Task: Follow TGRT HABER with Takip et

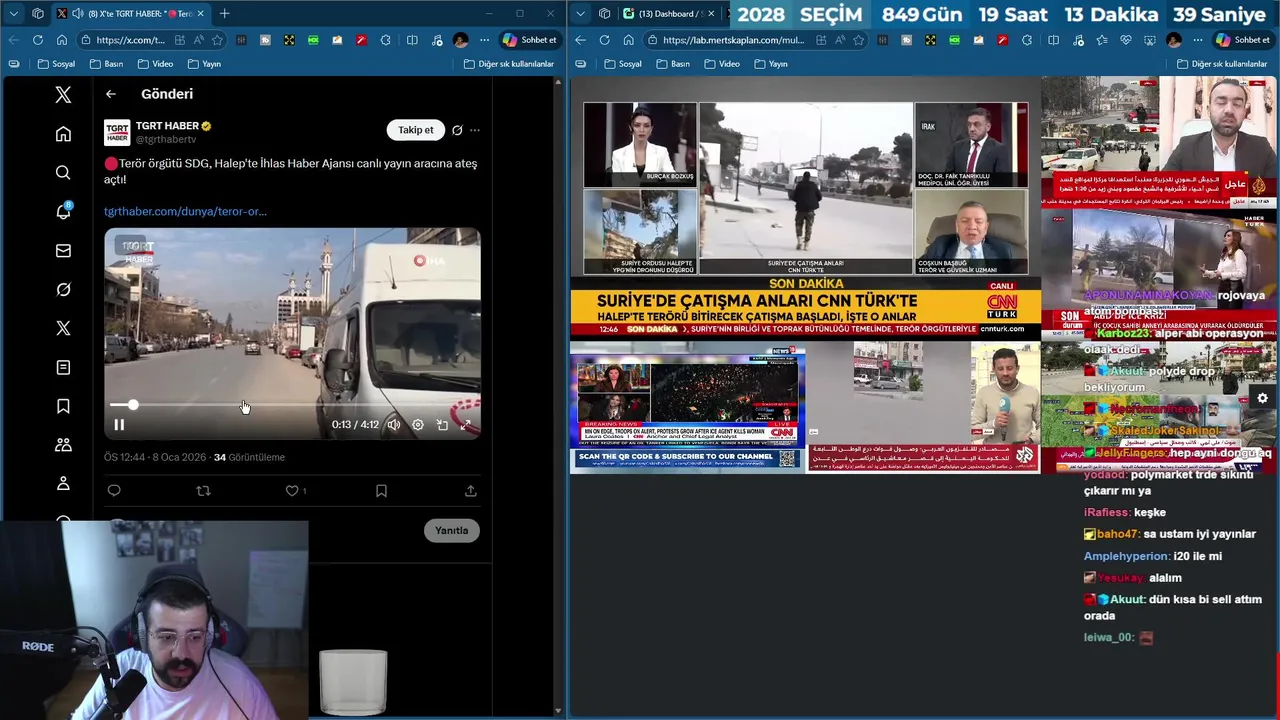Action: click(x=416, y=130)
